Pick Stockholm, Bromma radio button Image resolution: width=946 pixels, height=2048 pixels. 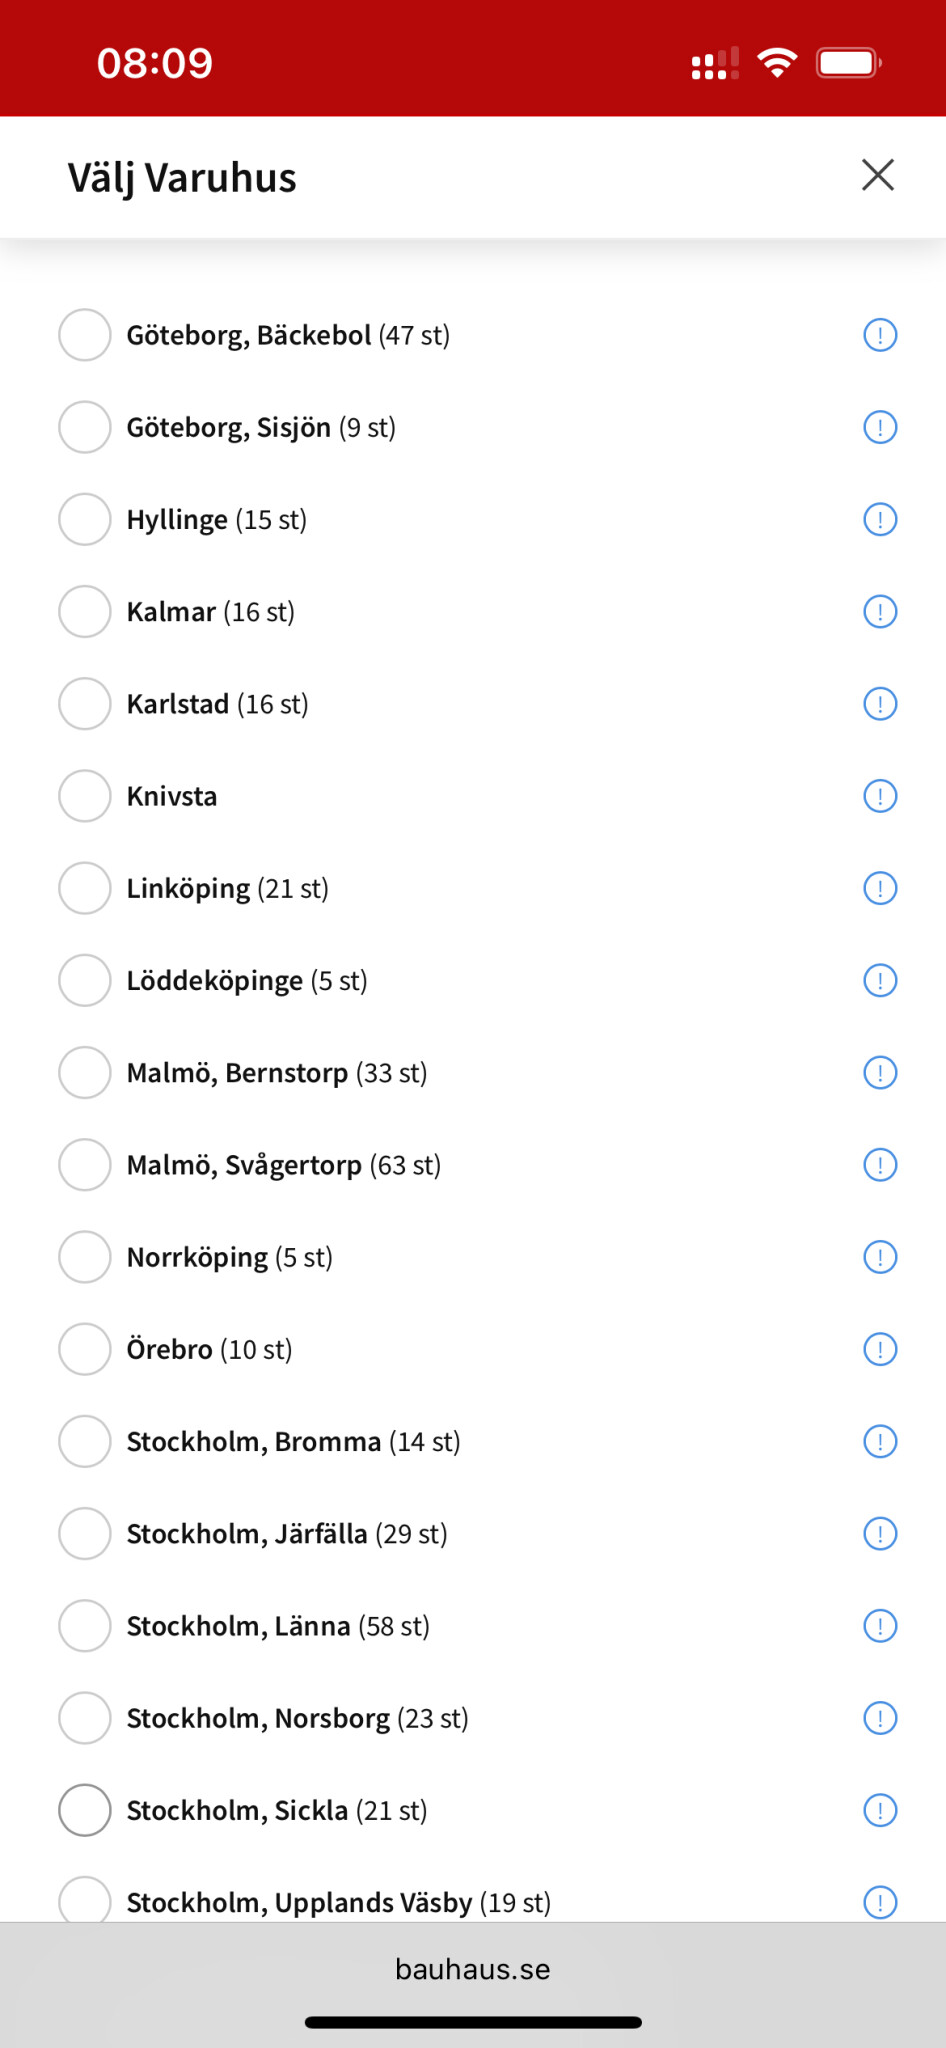point(85,1441)
